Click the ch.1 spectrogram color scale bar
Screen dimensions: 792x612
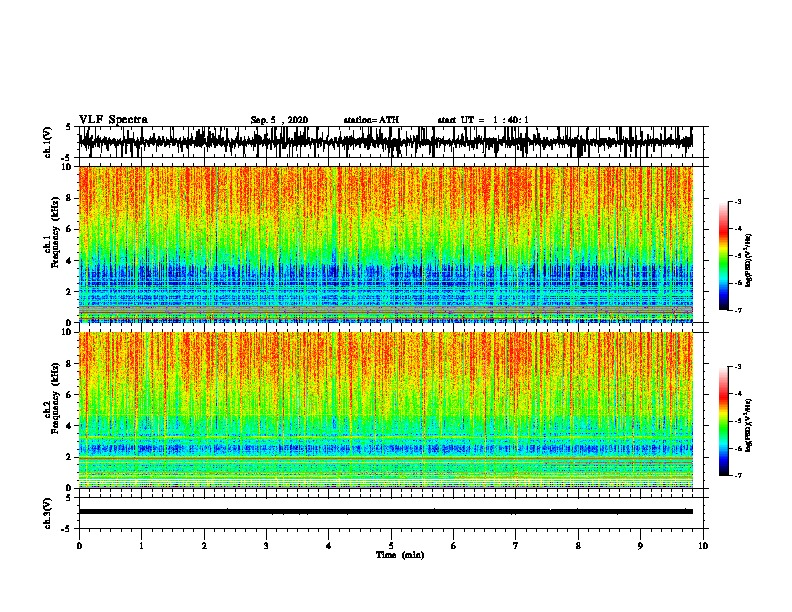point(724,256)
